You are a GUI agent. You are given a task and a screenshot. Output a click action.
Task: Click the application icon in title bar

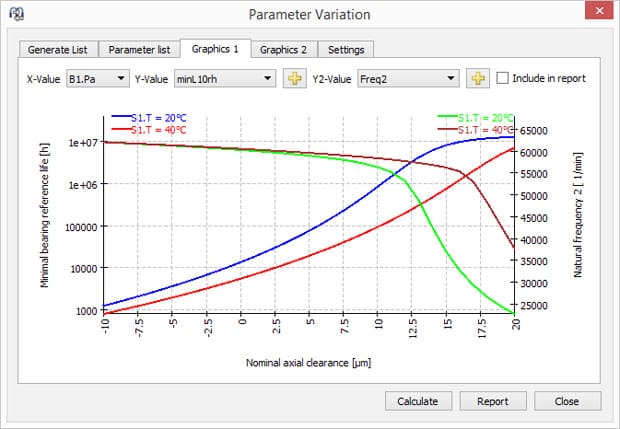16,14
